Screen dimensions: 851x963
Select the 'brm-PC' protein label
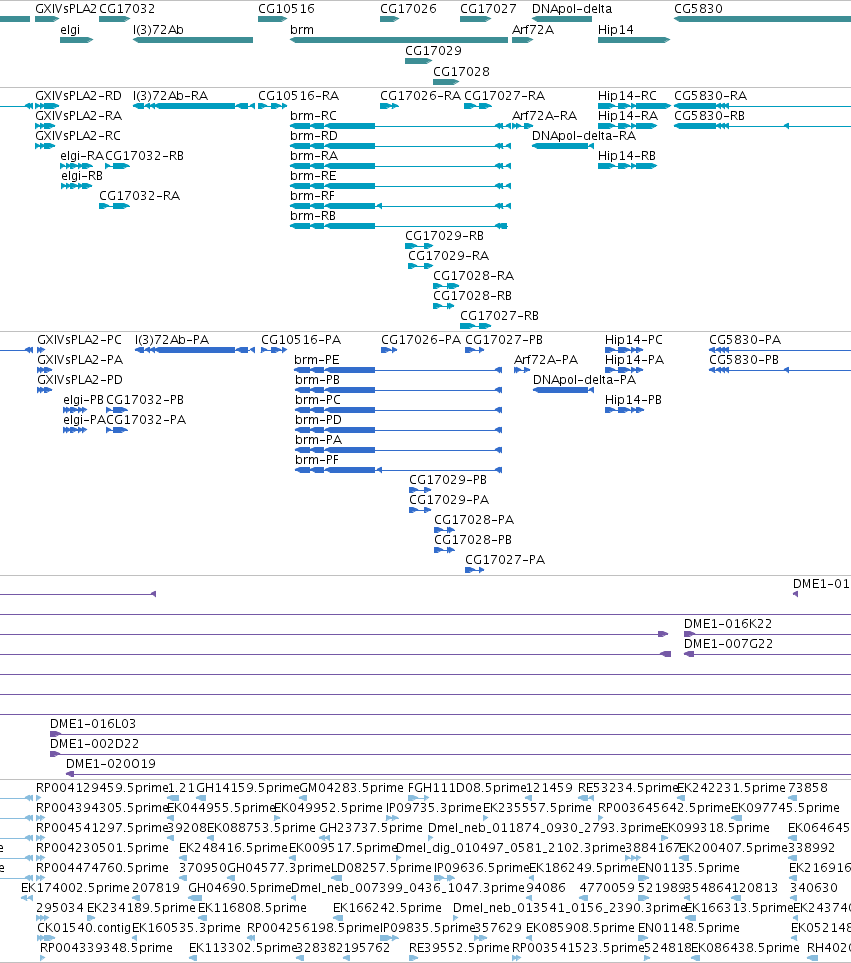(x=317, y=400)
